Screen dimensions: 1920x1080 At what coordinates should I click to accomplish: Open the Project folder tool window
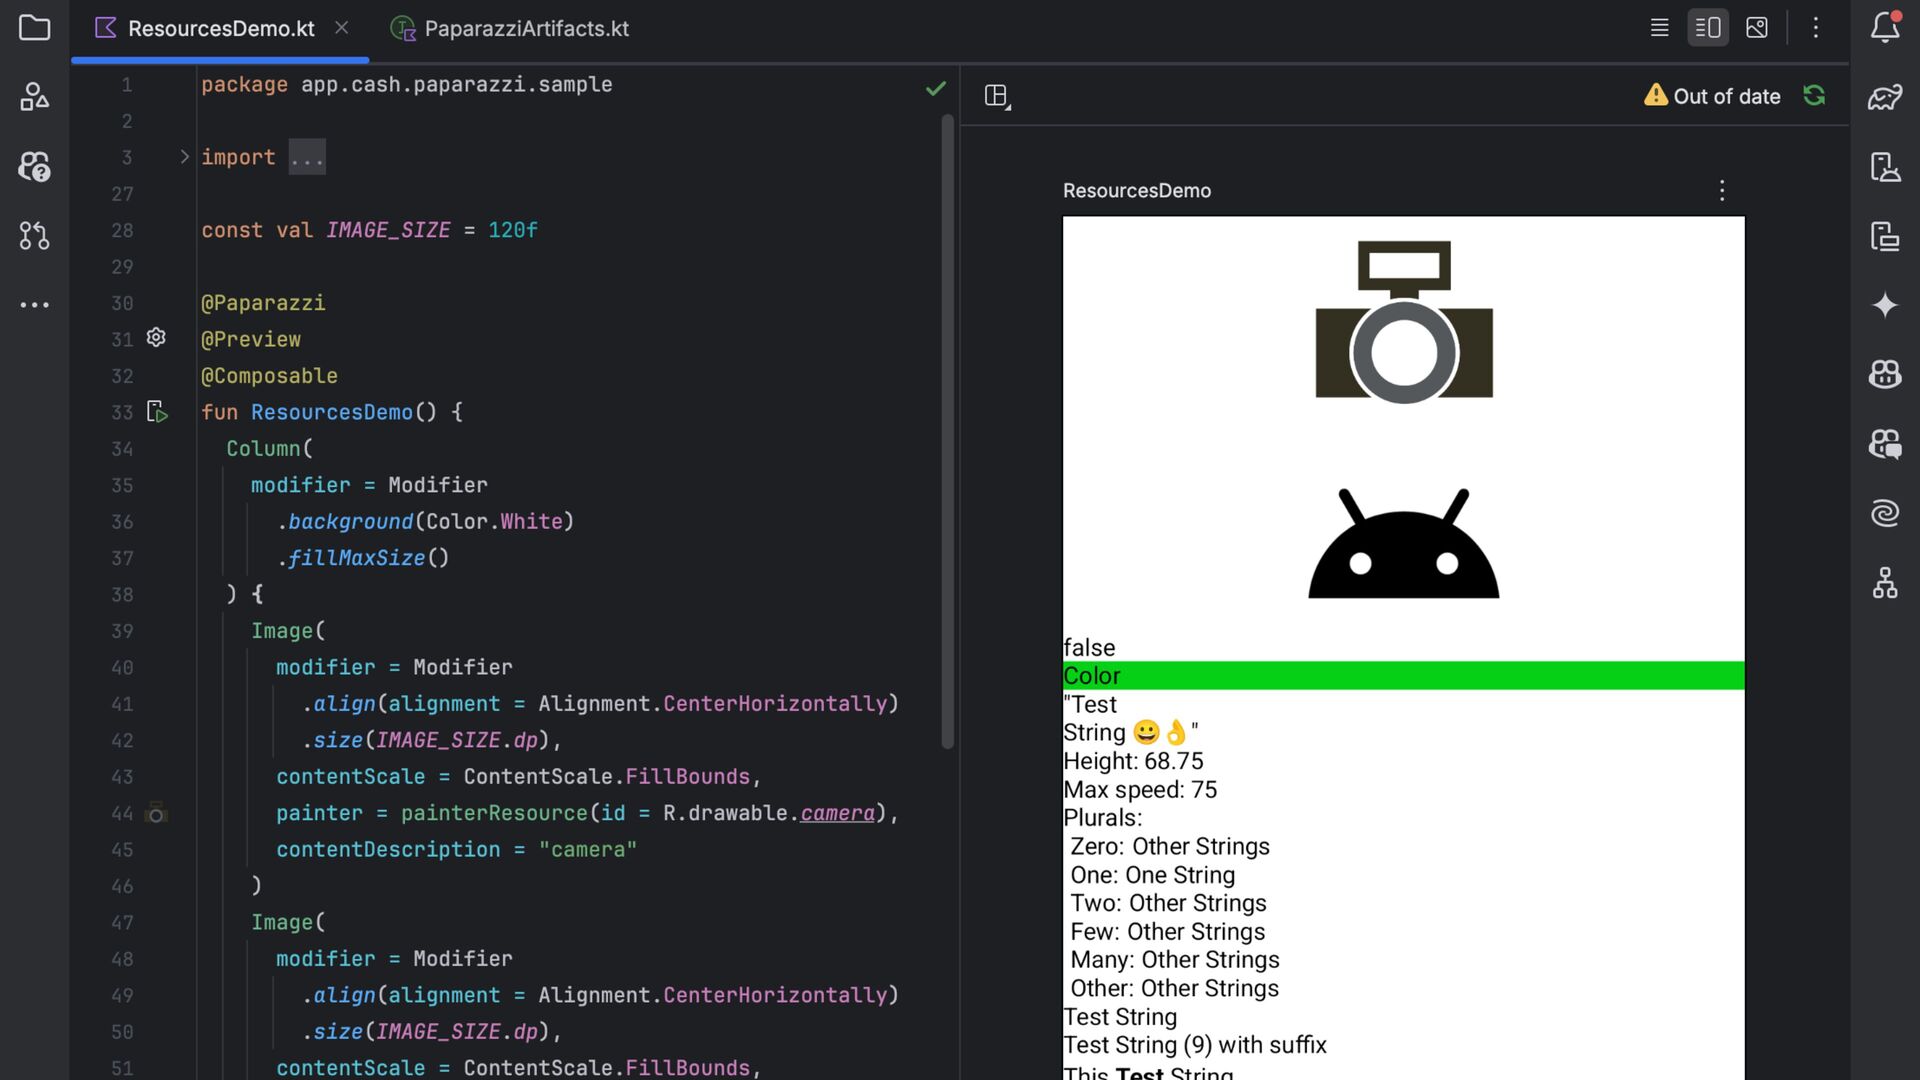34,28
